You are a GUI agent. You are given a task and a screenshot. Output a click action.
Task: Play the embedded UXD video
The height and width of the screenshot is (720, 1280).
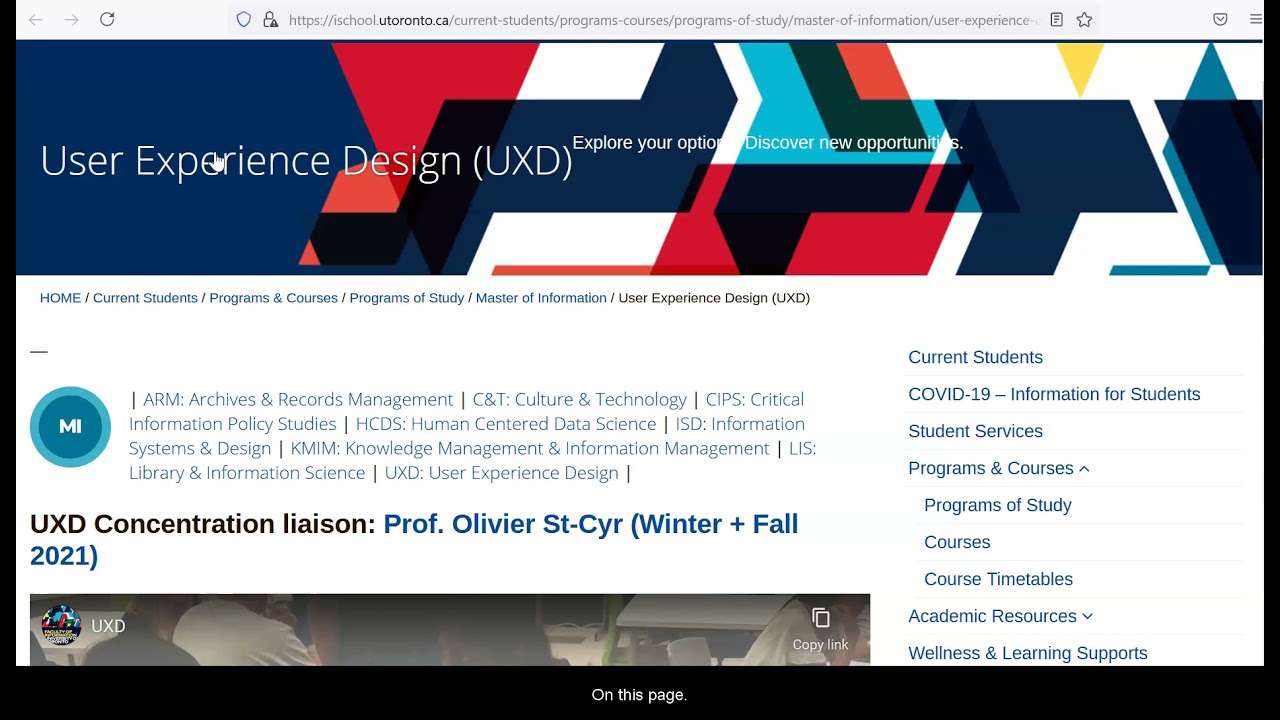point(450,632)
